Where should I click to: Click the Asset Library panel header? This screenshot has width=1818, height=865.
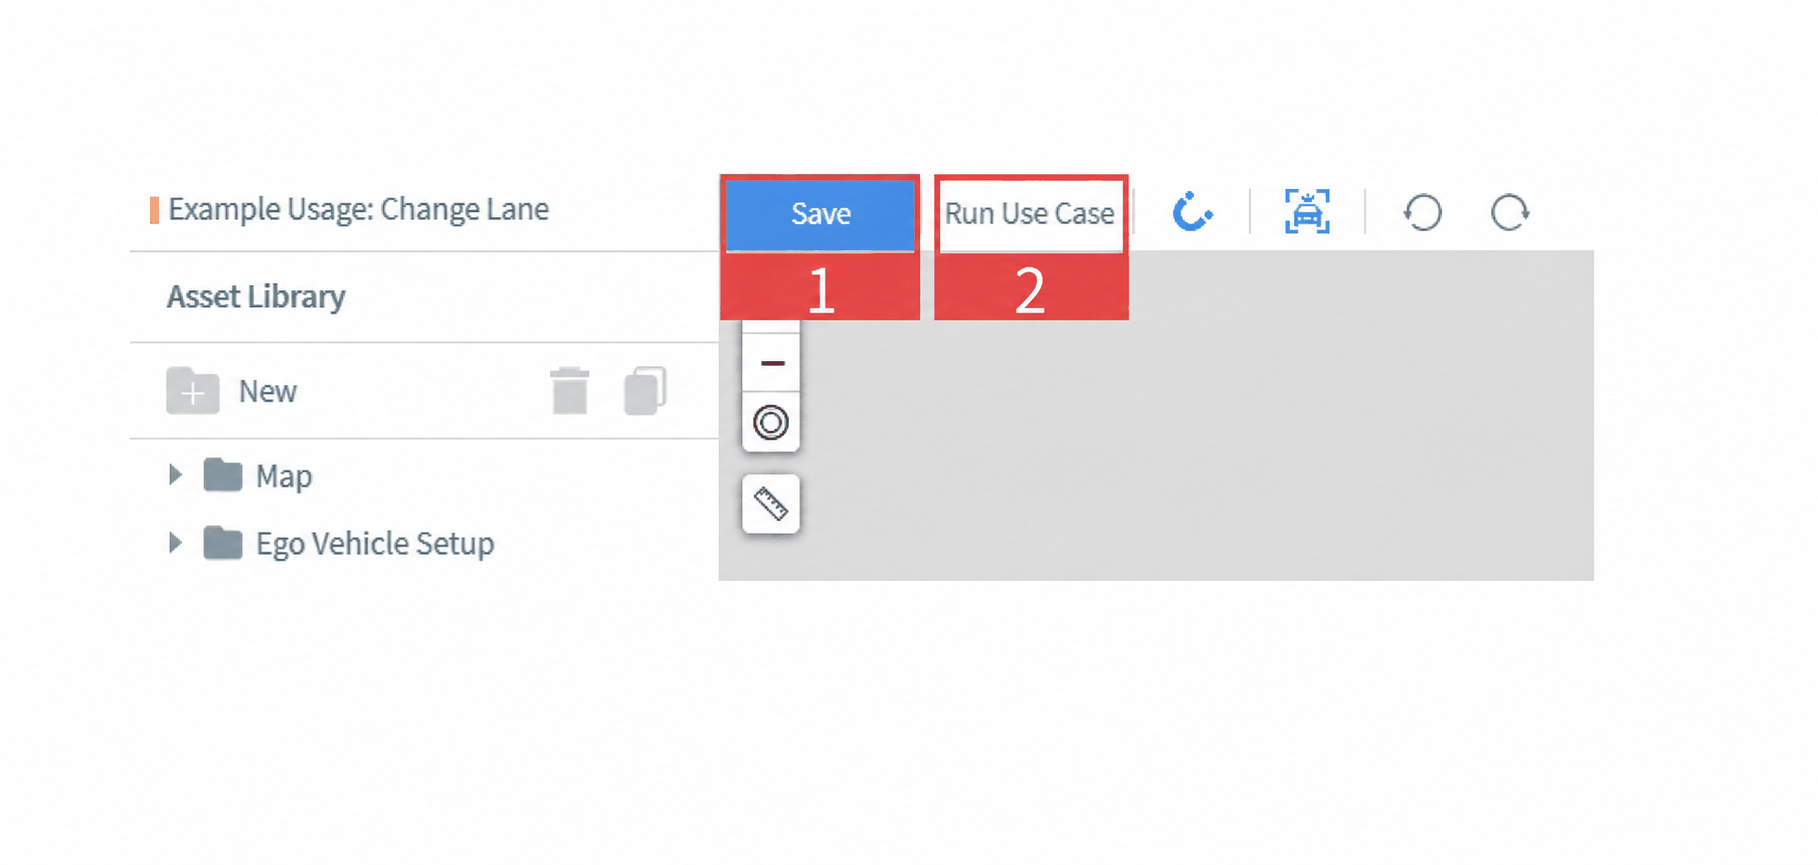pyautogui.click(x=256, y=297)
